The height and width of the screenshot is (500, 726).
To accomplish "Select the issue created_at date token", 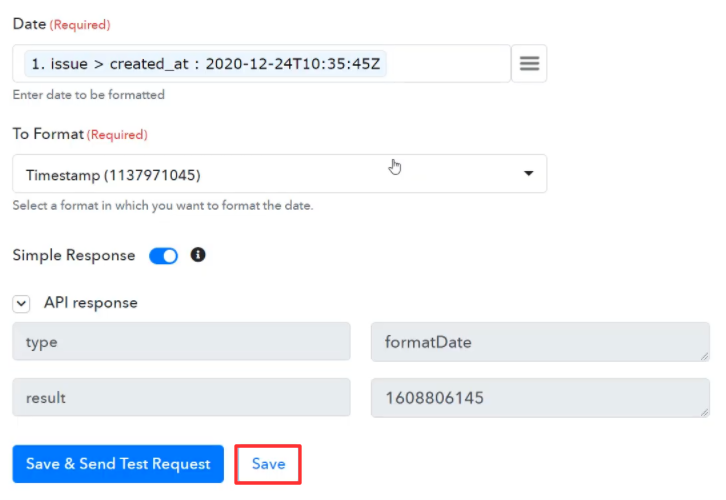I will click(206, 64).
